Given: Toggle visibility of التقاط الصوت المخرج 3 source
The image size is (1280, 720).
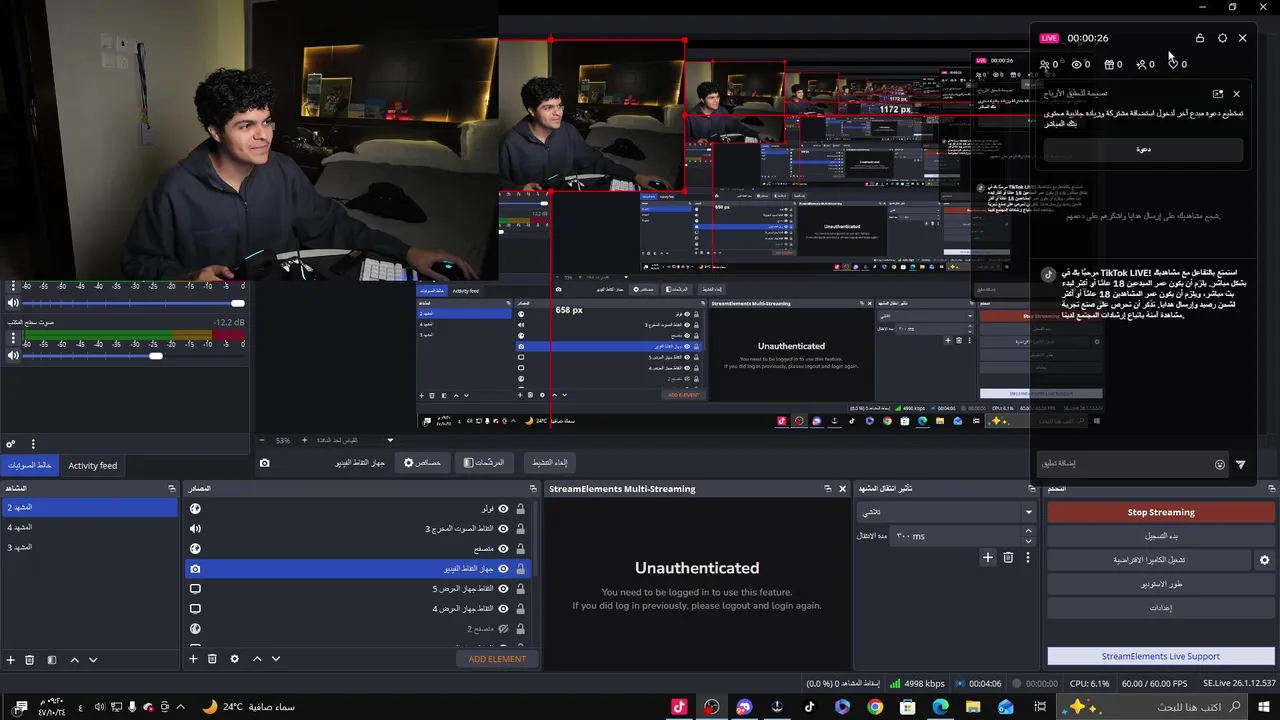Looking at the screenshot, I should click(503, 529).
